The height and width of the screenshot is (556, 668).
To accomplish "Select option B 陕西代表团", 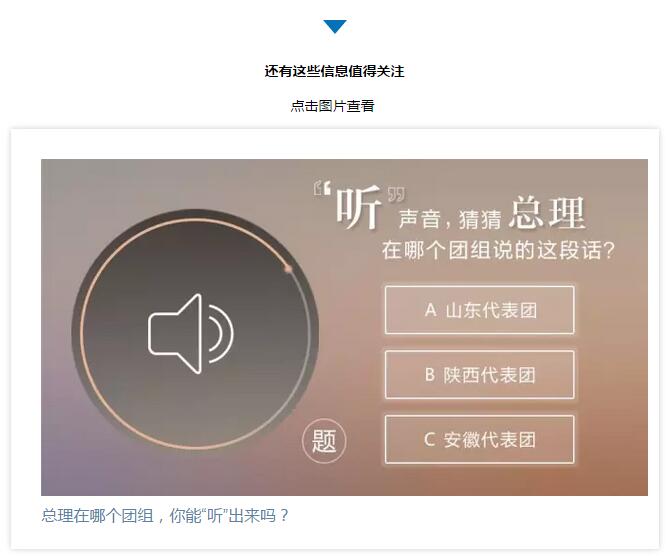I will [480, 375].
